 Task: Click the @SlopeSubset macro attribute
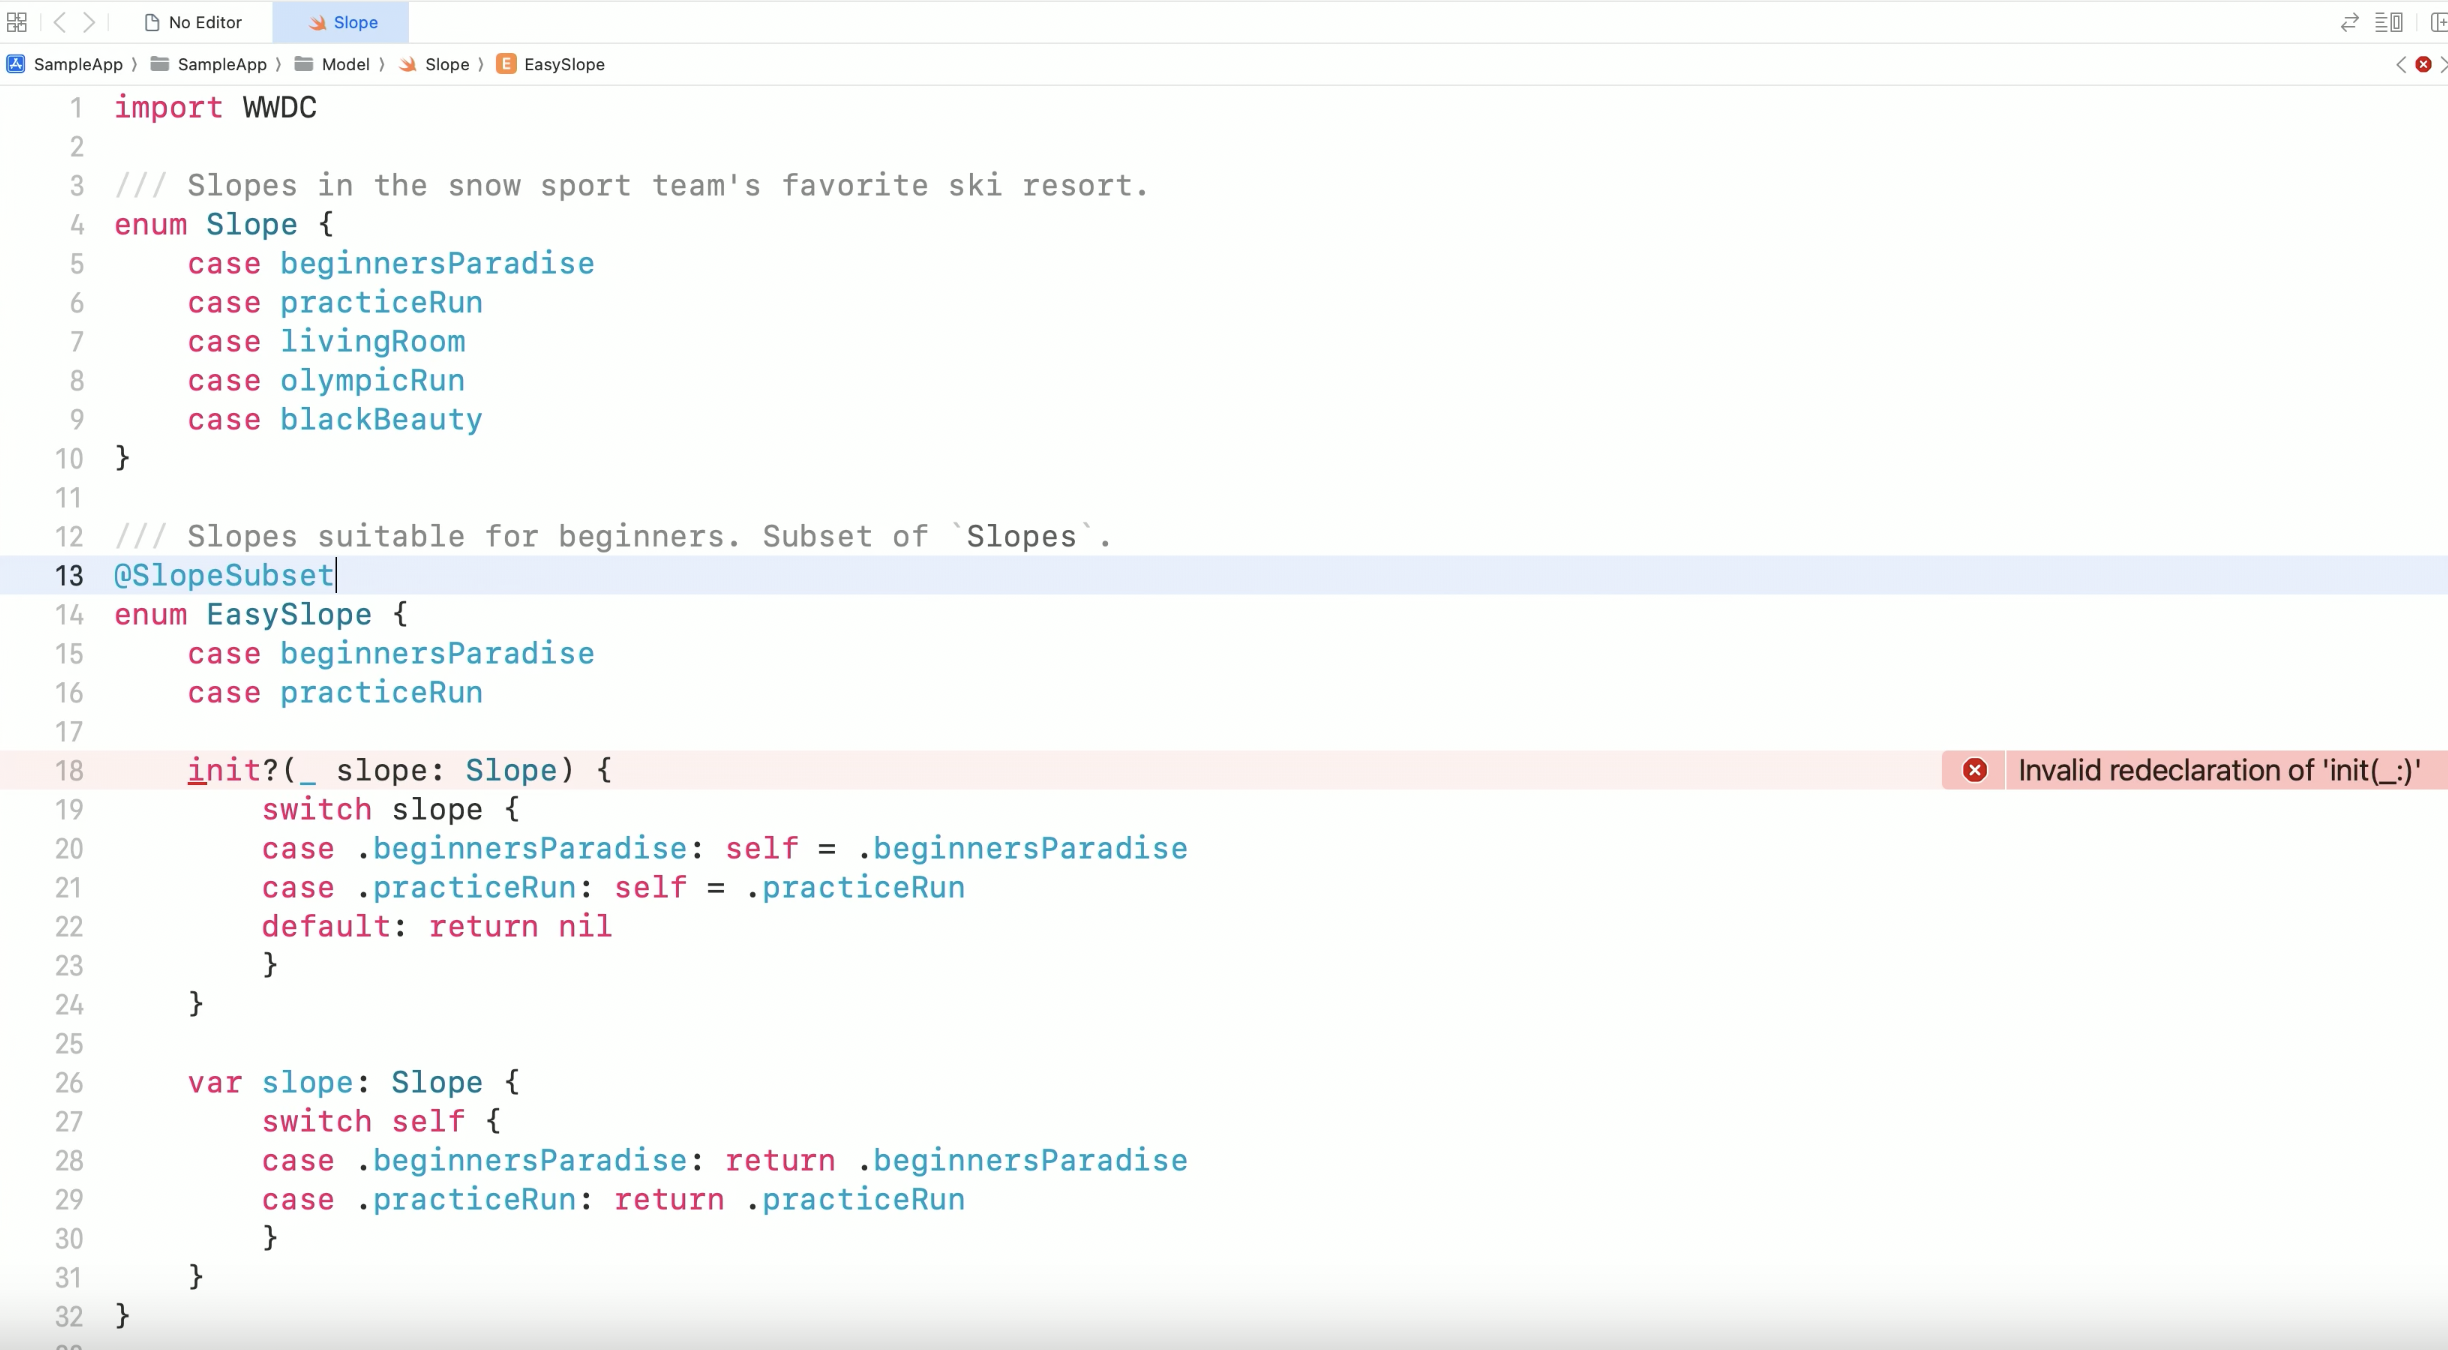[x=224, y=575]
